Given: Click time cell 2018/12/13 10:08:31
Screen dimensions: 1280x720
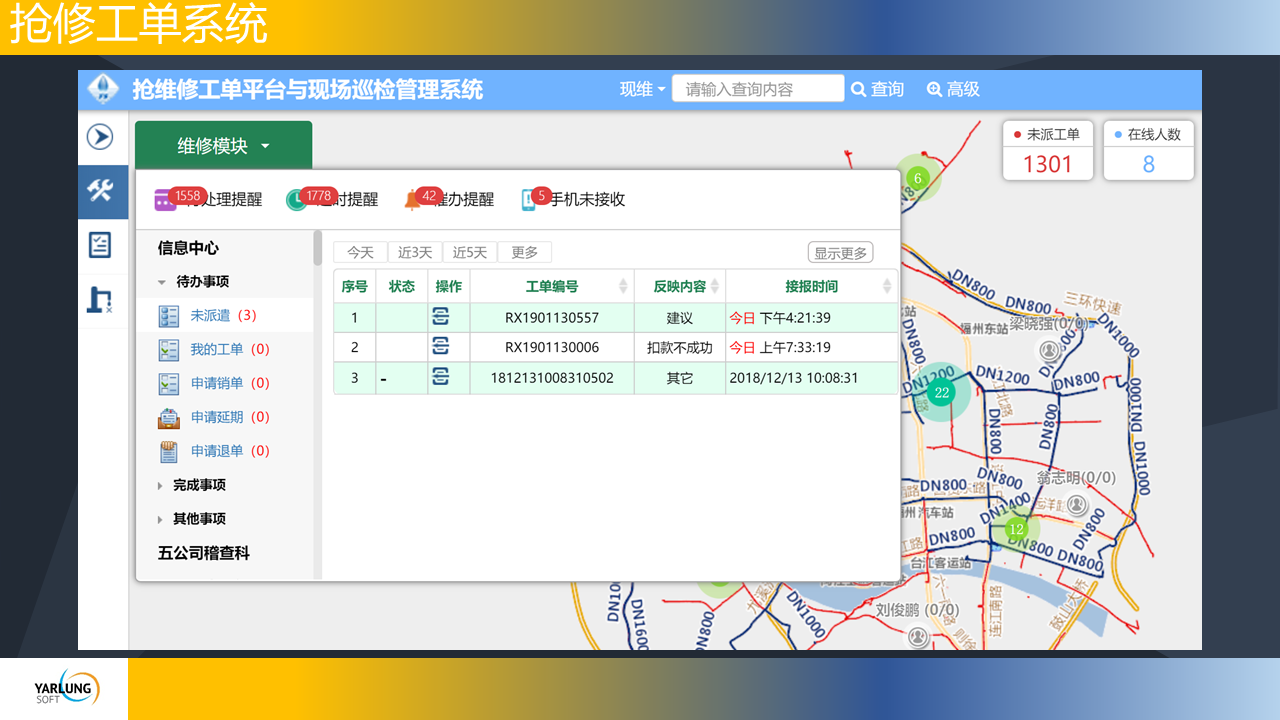Looking at the screenshot, I should pyautogui.click(x=812, y=378).
